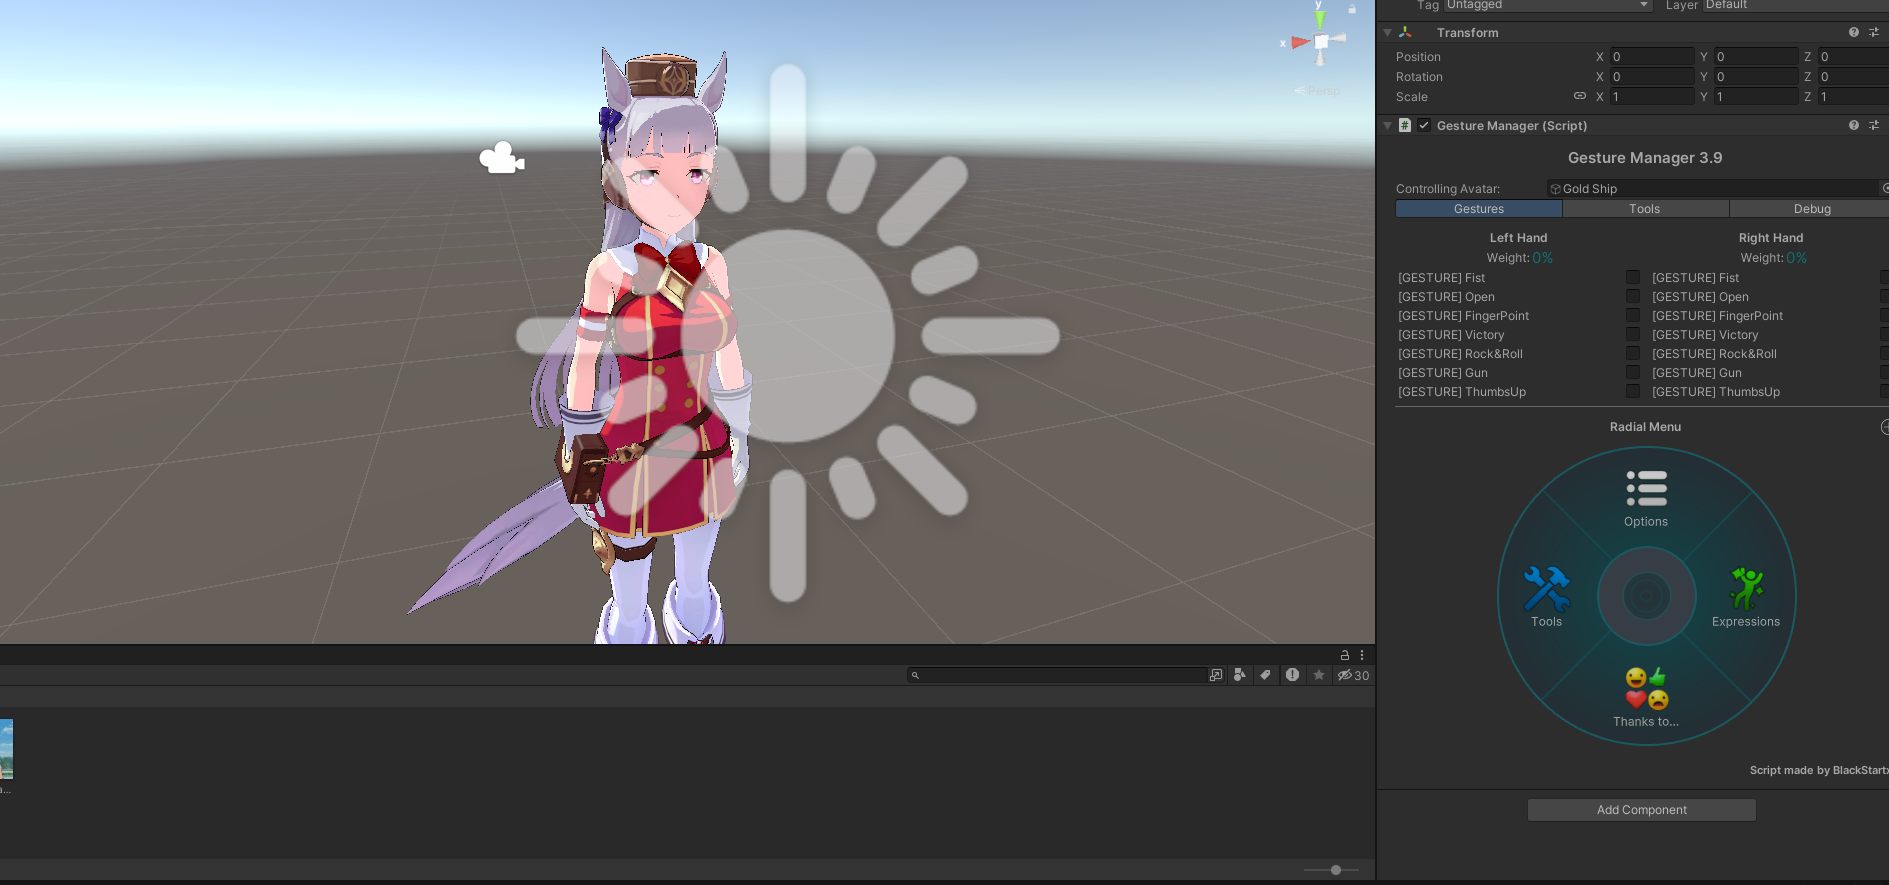Screen dimensions: 1889x885
Task: Click the 'Left Hand' column heading
Action: click(1518, 238)
